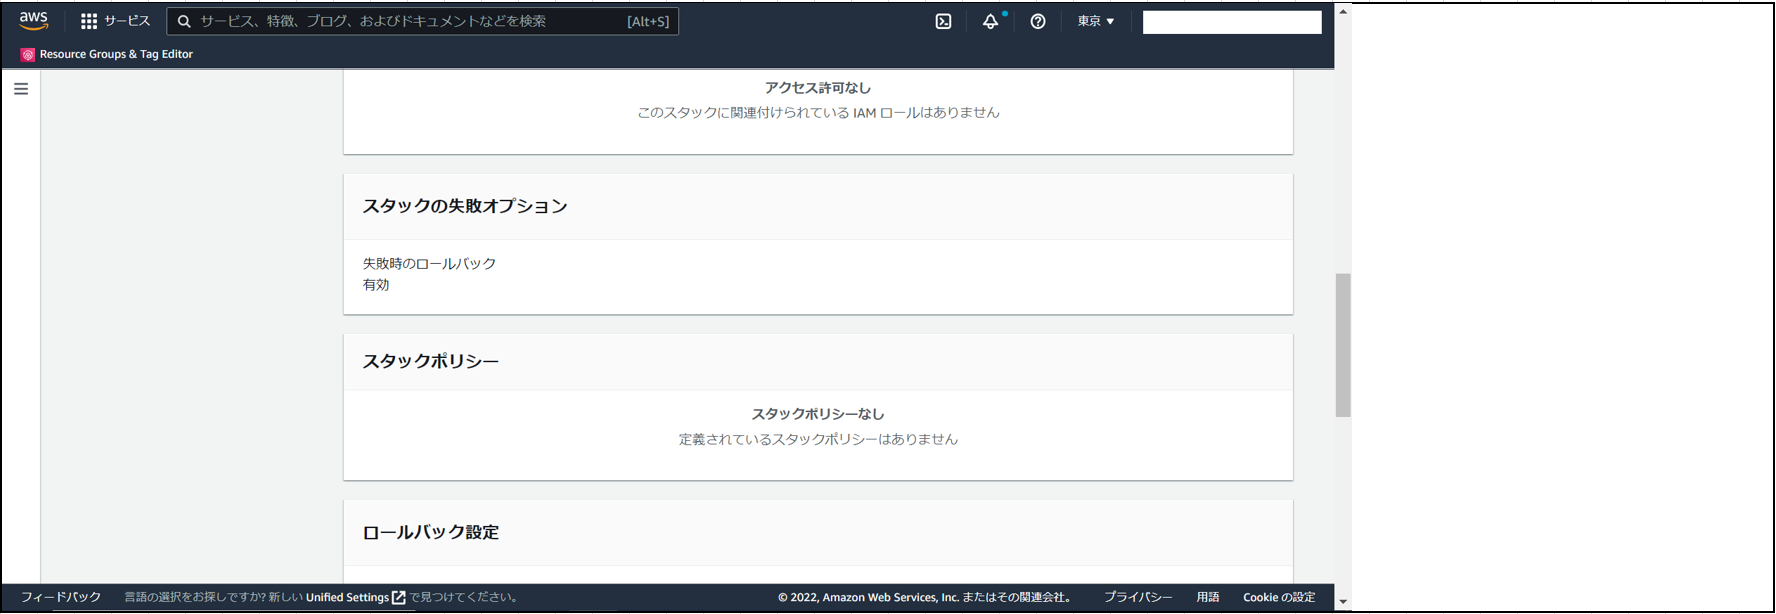Select the スタックポリシー heading

pyautogui.click(x=430, y=361)
